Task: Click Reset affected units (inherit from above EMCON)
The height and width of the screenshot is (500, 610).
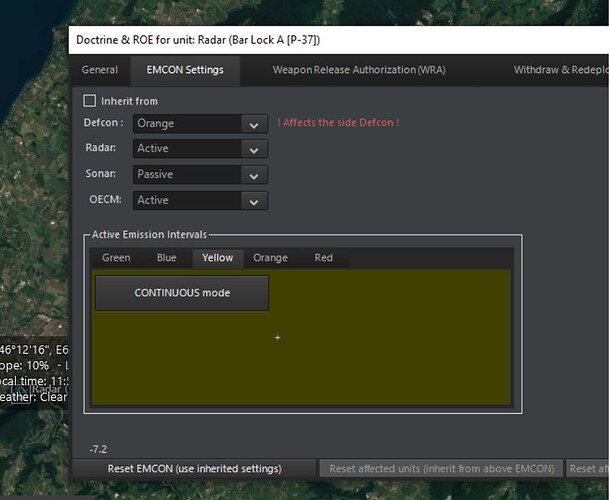Action: (x=442, y=468)
